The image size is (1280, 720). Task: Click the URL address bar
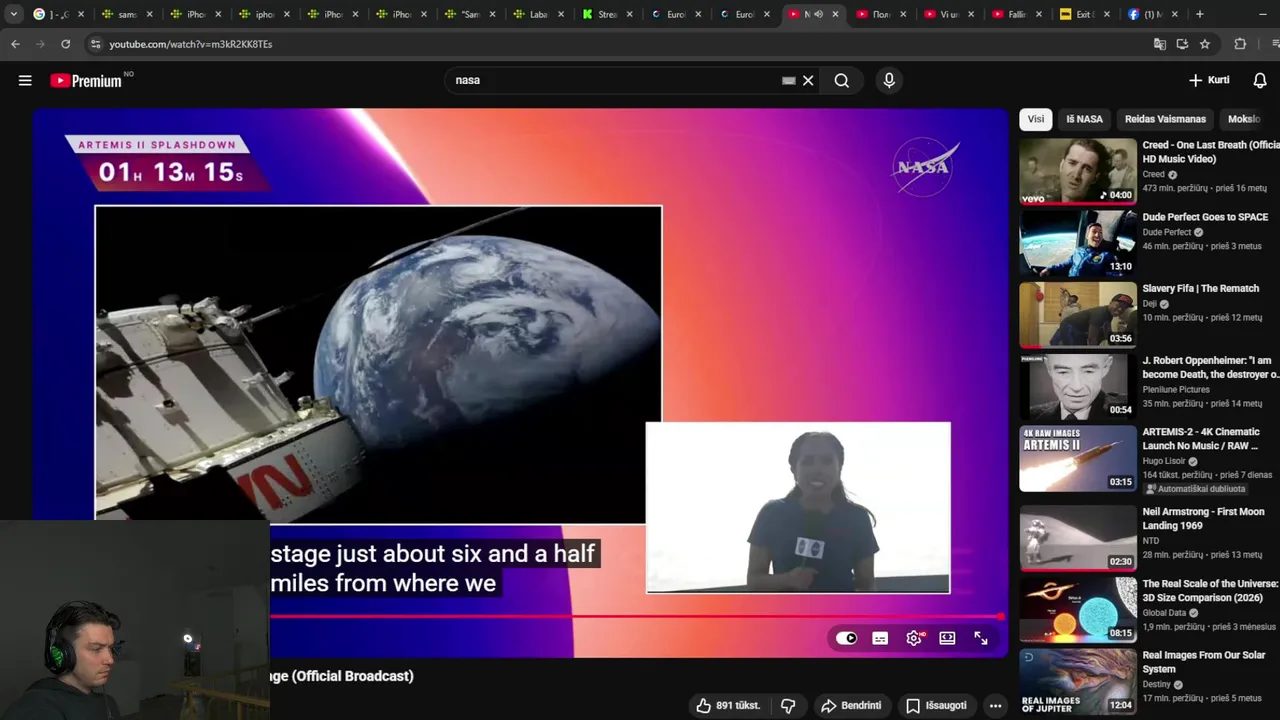(x=620, y=44)
